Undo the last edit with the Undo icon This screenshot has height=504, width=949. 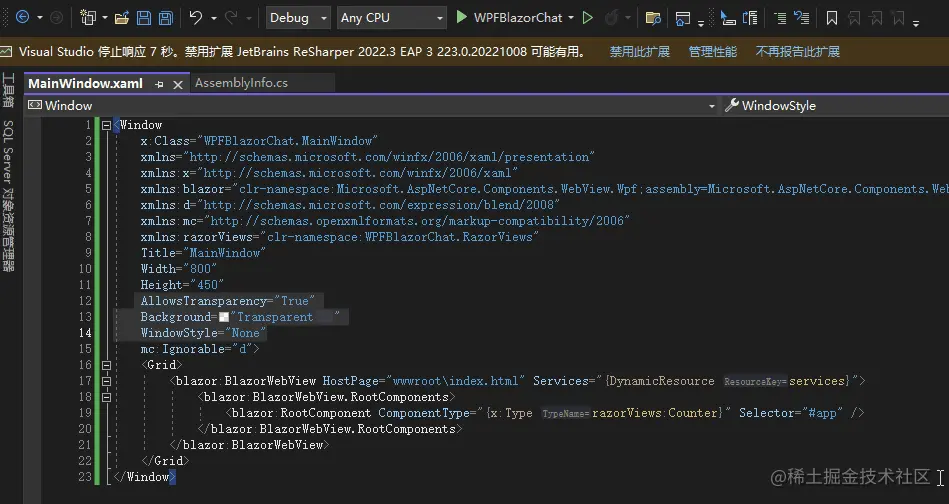(x=195, y=18)
